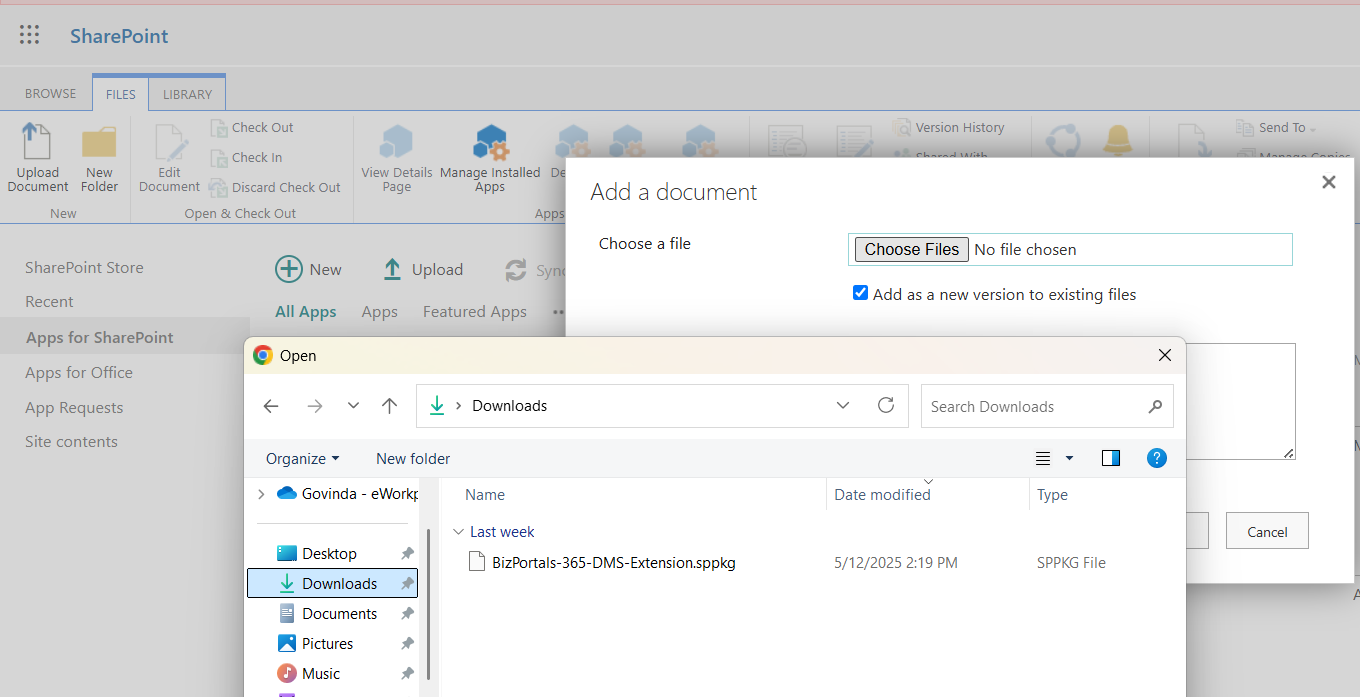Click the Check In ribbon command
This screenshot has width=1360, height=697.
click(x=246, y=158)
